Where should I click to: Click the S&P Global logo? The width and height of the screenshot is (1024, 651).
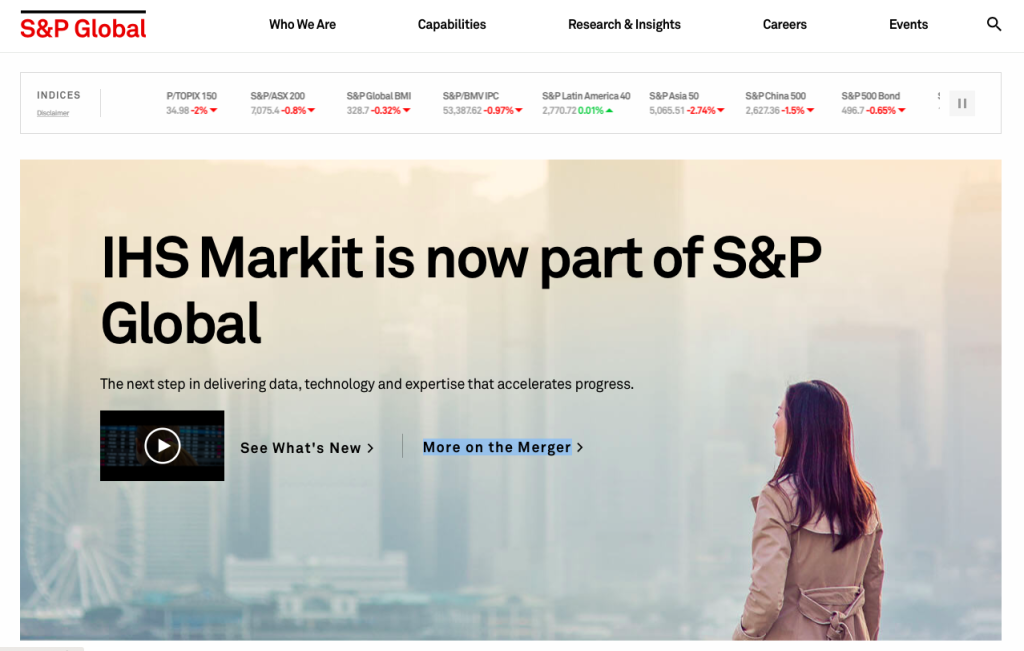tap(83, 25)
